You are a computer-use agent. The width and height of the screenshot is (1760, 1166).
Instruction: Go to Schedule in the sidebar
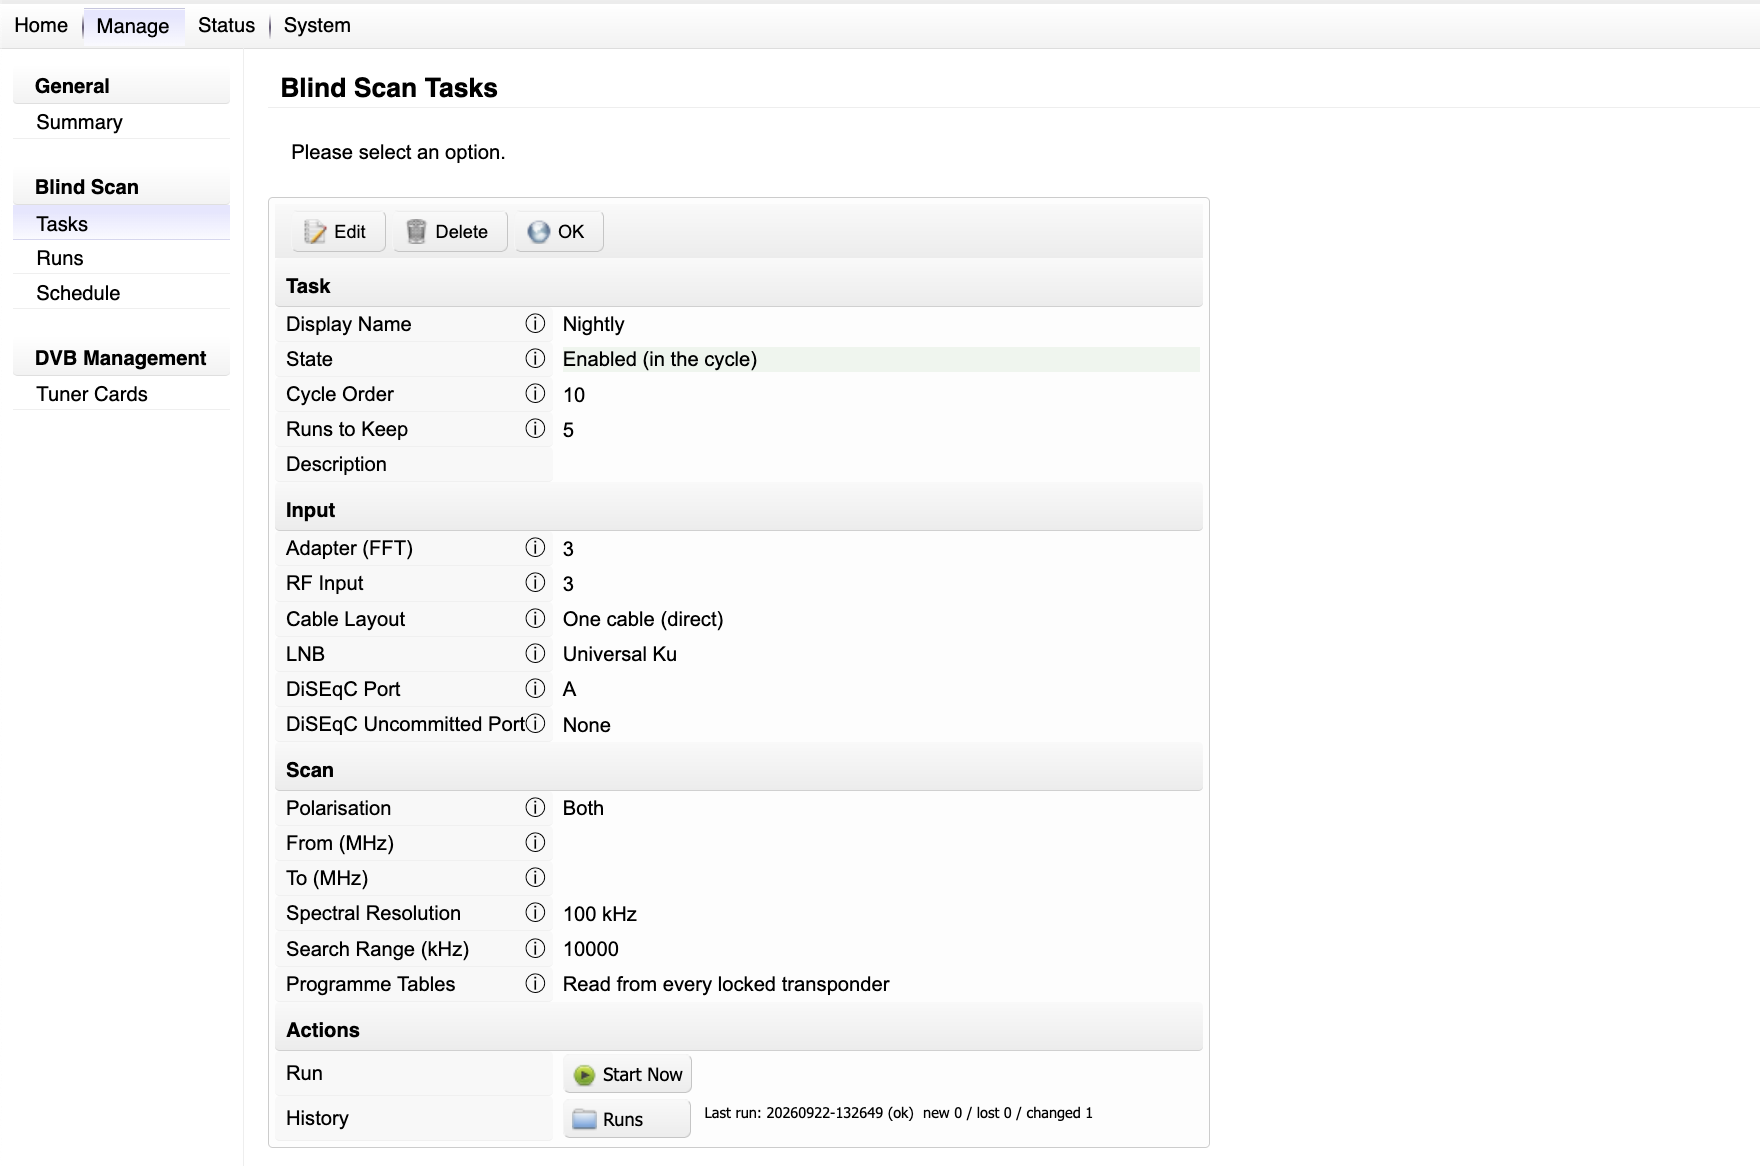[x=121, y=293]
